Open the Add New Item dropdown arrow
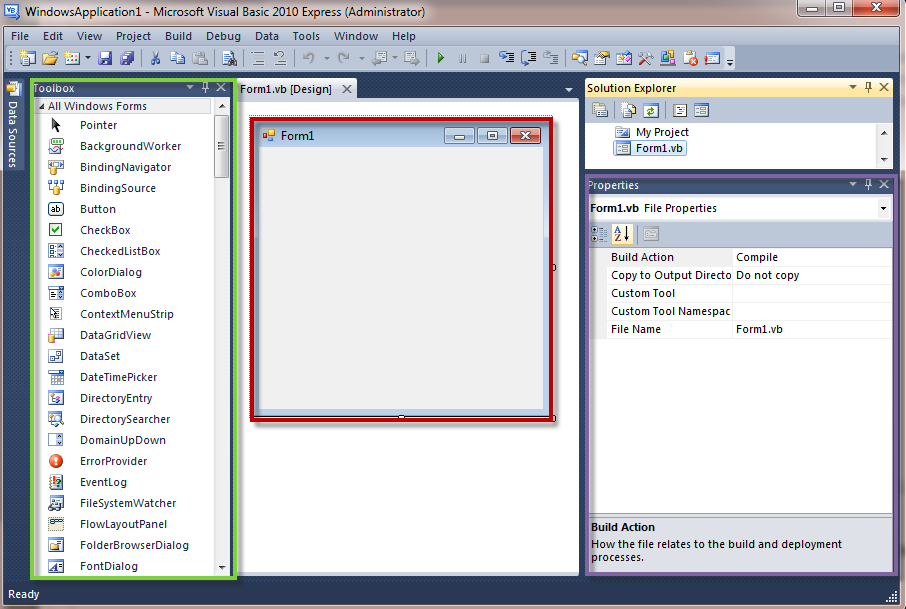906x609 pixels. pyautogui.click(x=88, y=58)
